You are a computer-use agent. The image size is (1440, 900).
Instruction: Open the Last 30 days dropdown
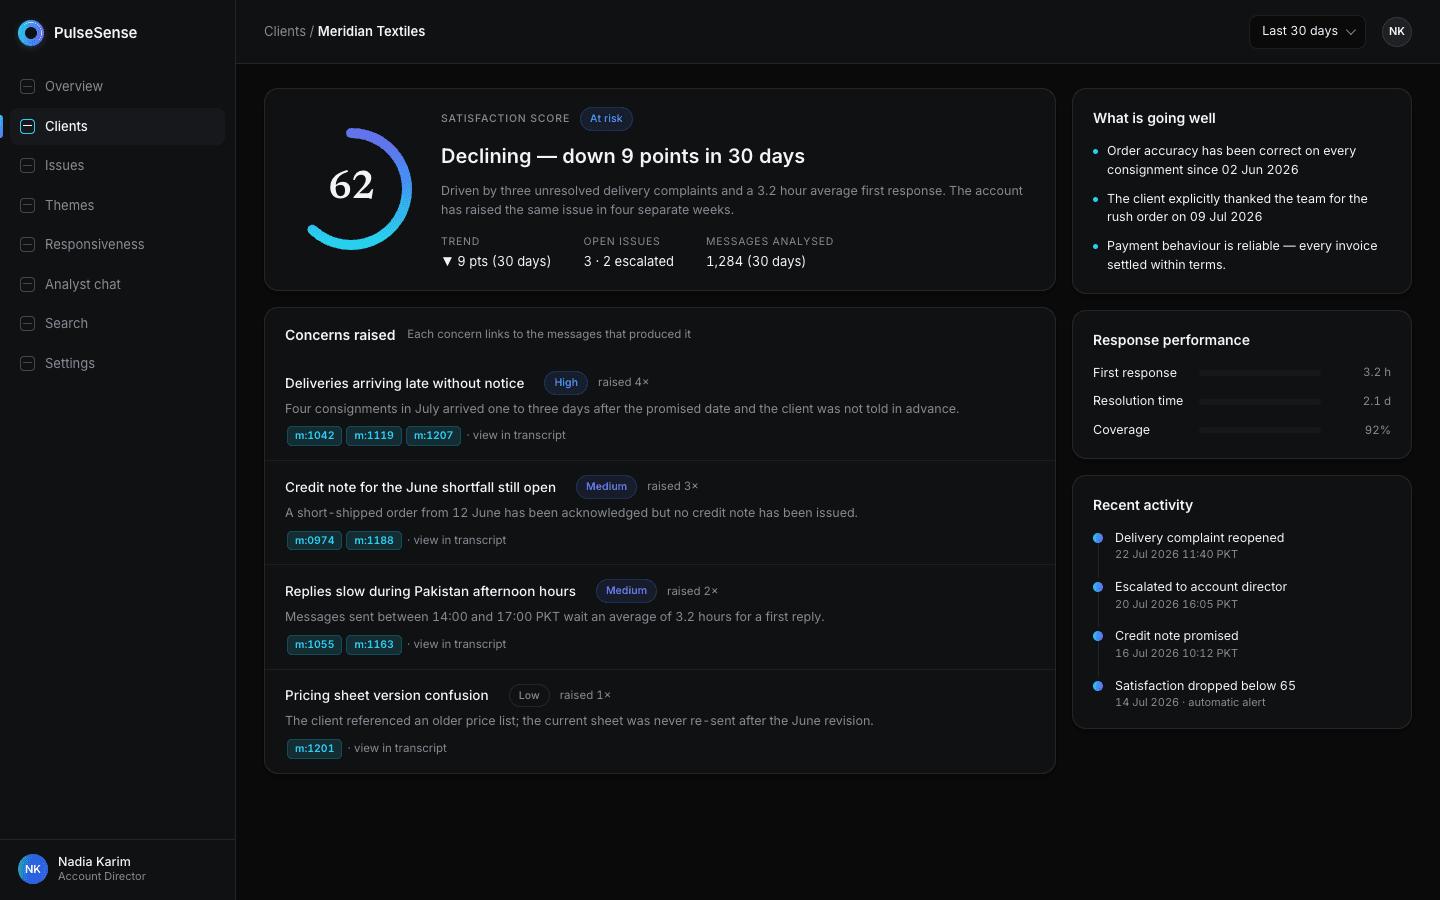point(1307,32)
